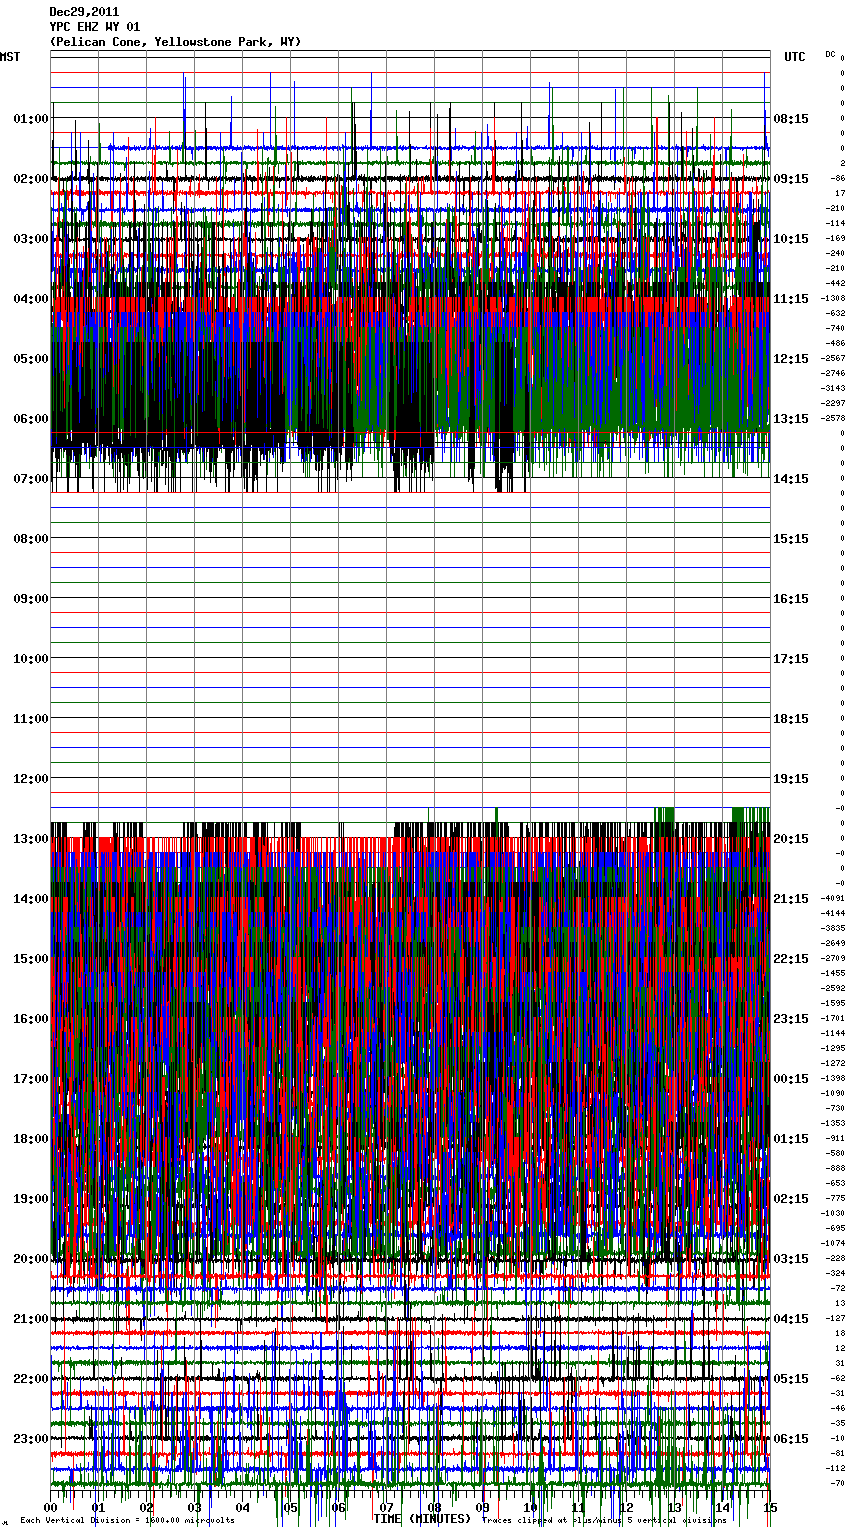Select the 04:00 MST time marker
Viewport: 850px width, 1534px height.
[30, 299]
